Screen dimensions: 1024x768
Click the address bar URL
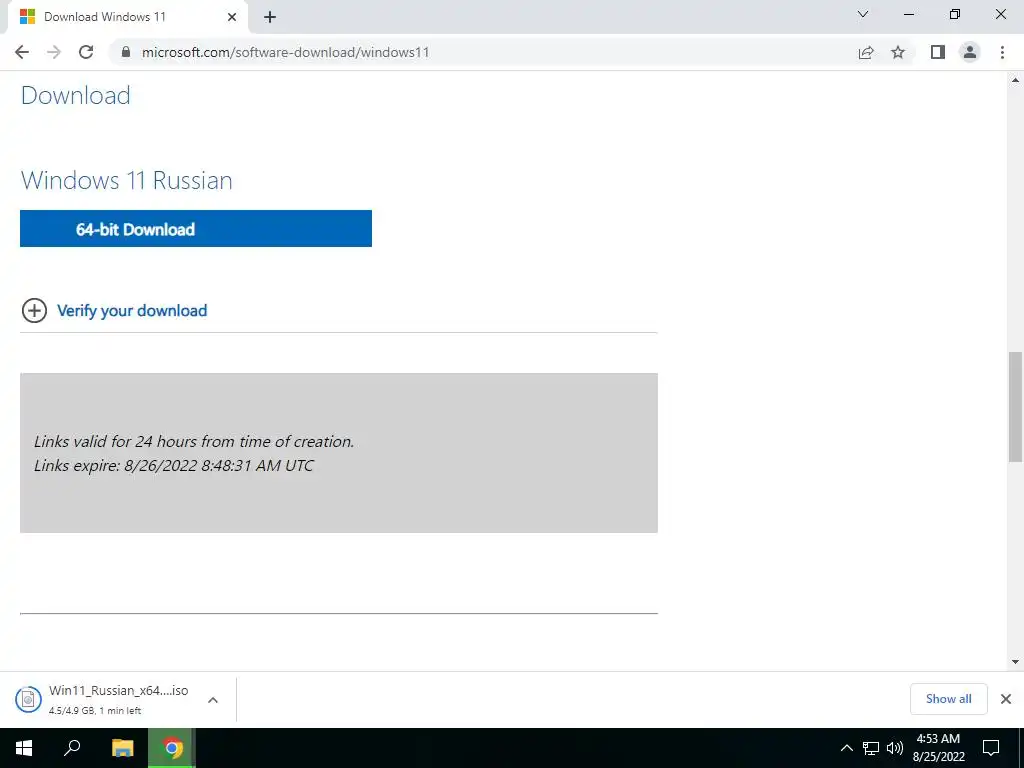tap(285, 52)
